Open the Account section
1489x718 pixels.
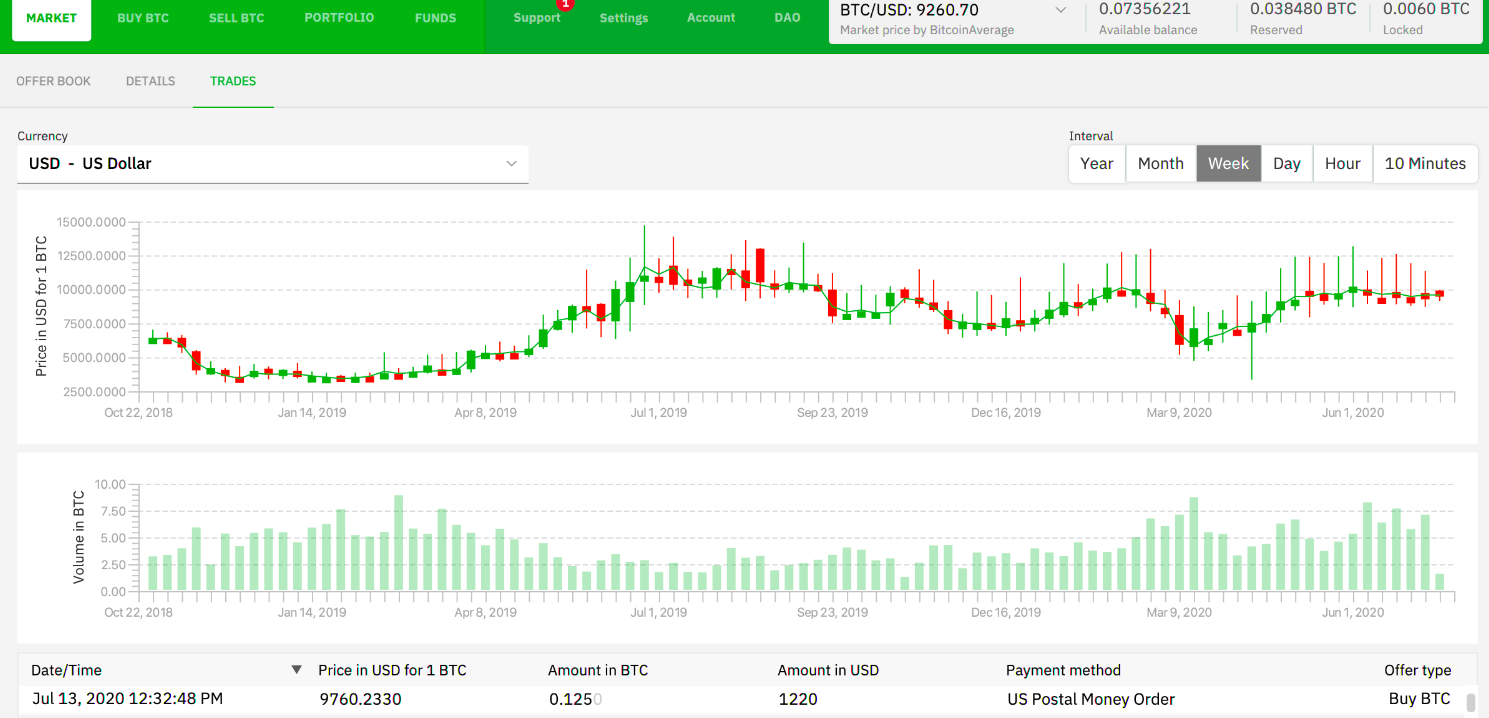(710, 17)
